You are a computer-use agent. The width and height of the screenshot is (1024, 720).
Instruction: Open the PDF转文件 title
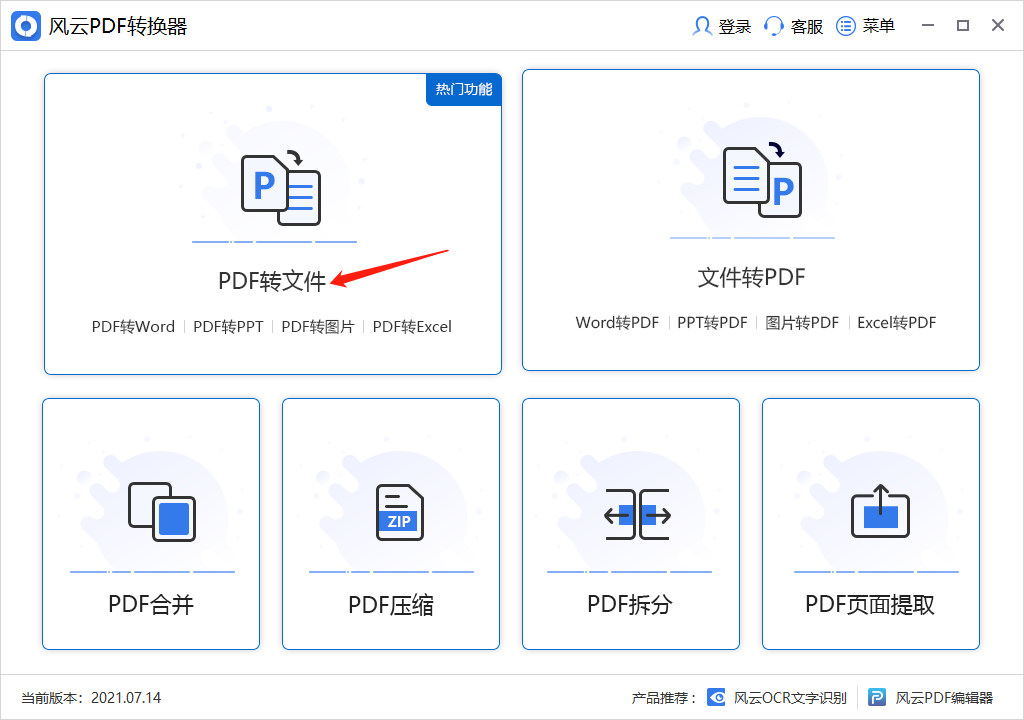pos(272,281)
